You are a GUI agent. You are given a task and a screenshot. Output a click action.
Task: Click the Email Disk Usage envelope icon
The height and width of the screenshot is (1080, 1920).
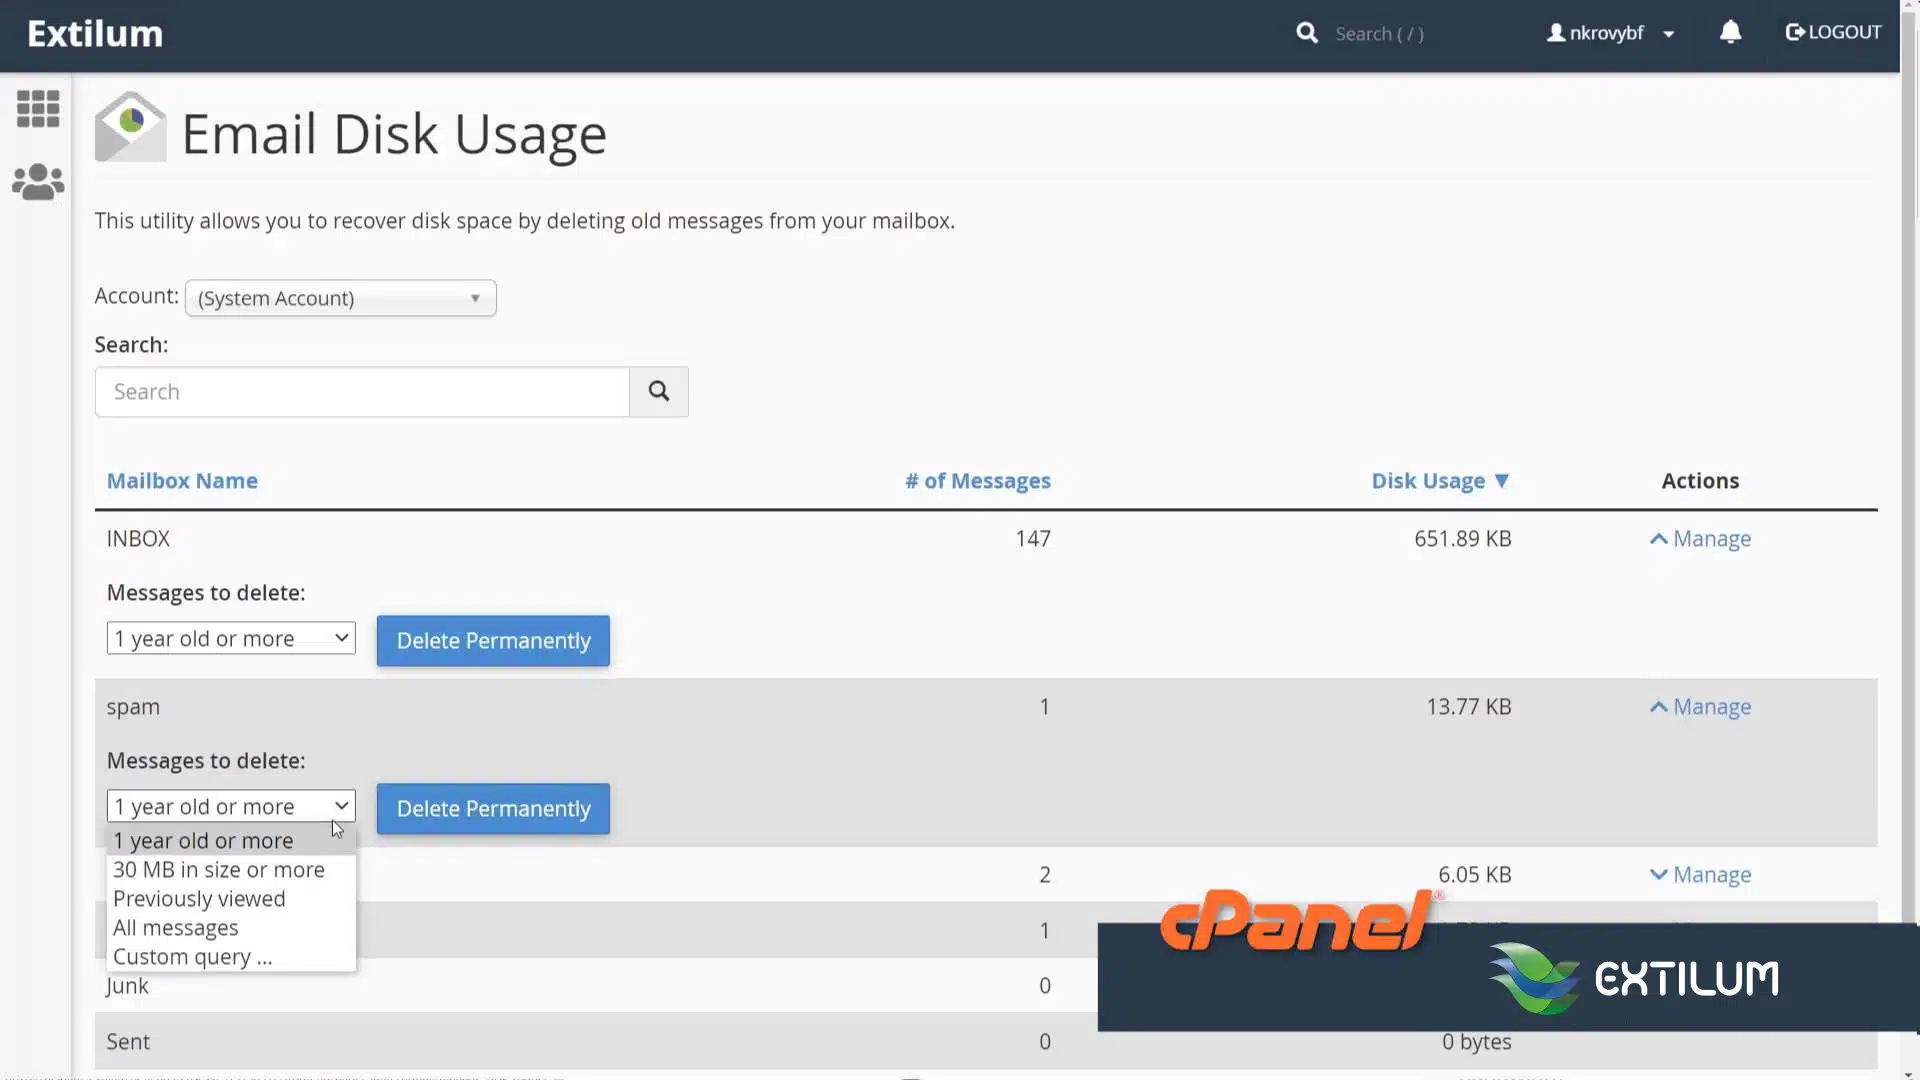click(x=130, y=127)
